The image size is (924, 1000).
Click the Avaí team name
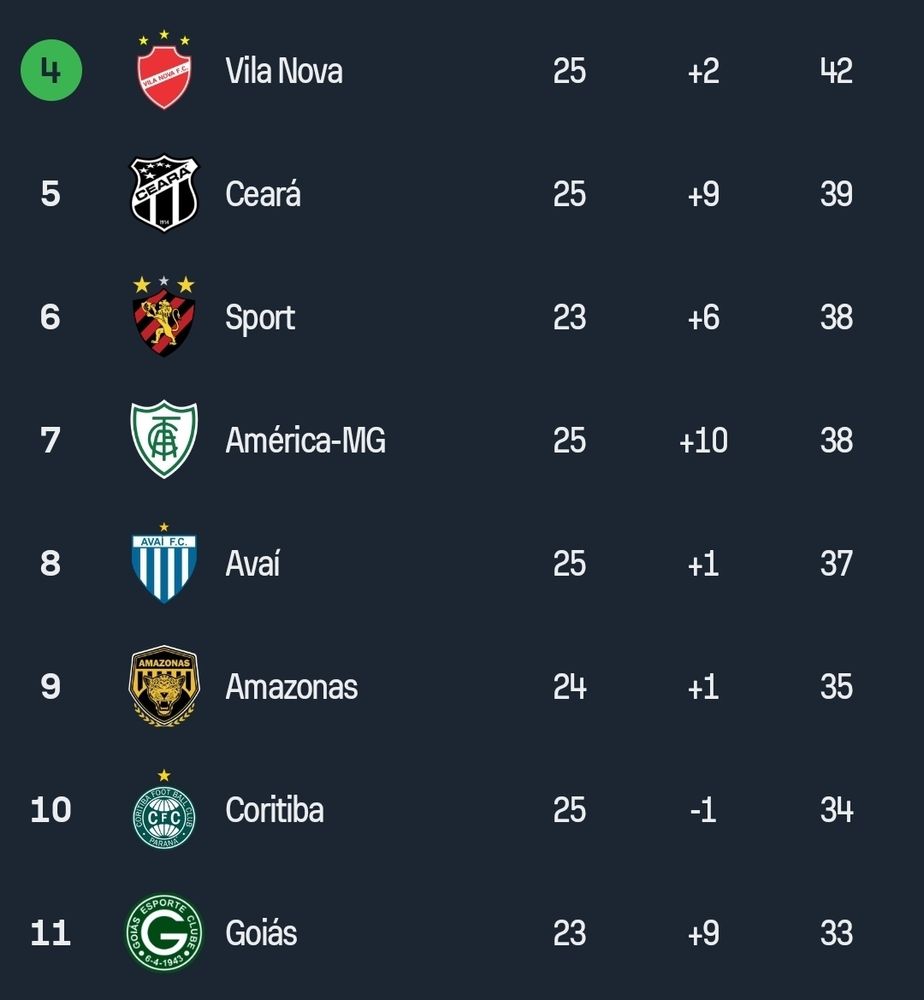pyautogui.click(x=253, y=563)
